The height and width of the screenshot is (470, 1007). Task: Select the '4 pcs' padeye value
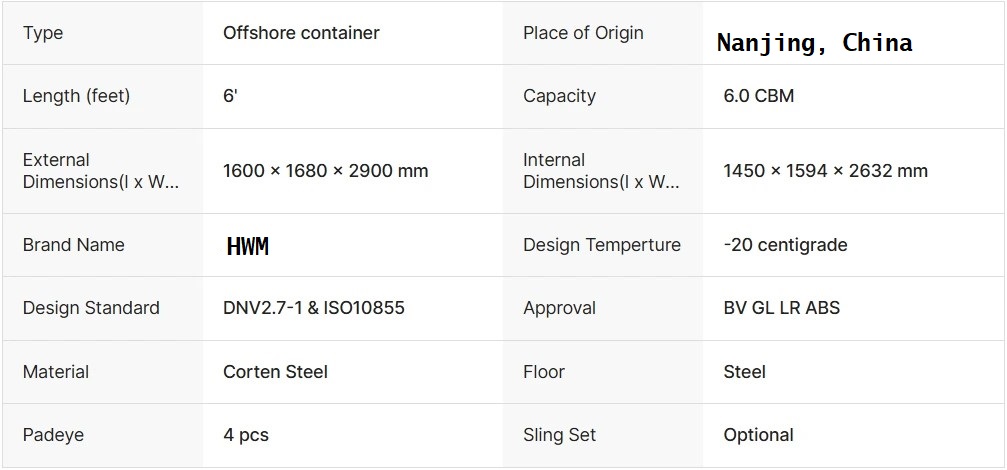(x=246, y=435)
